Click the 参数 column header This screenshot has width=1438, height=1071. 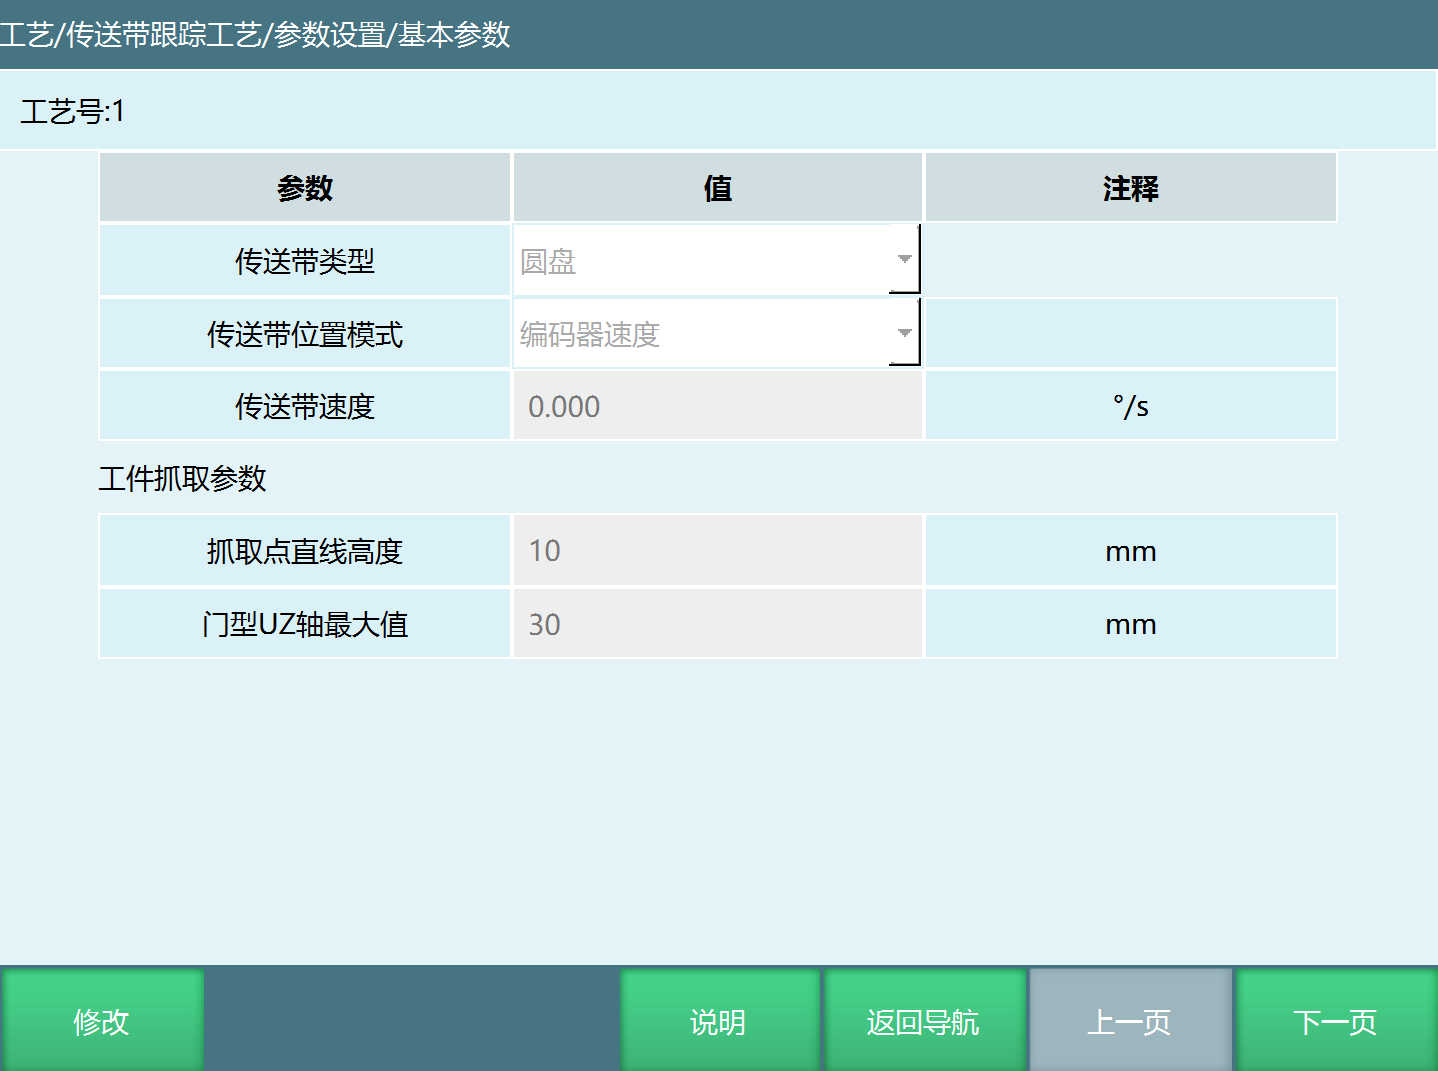(x=303, y=187)
